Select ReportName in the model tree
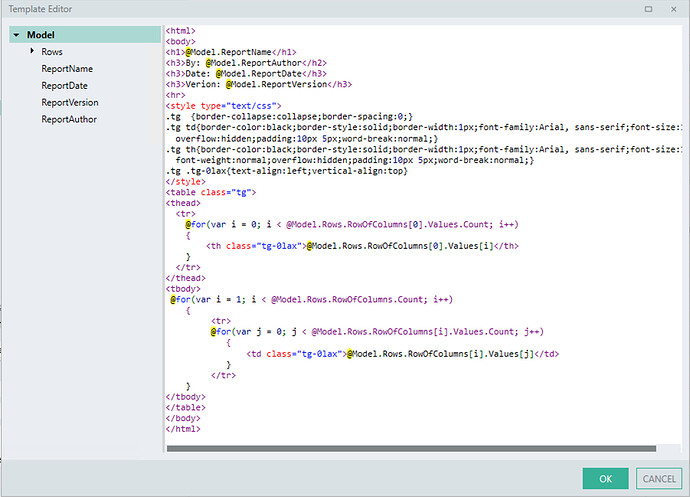 coord(67,69)
